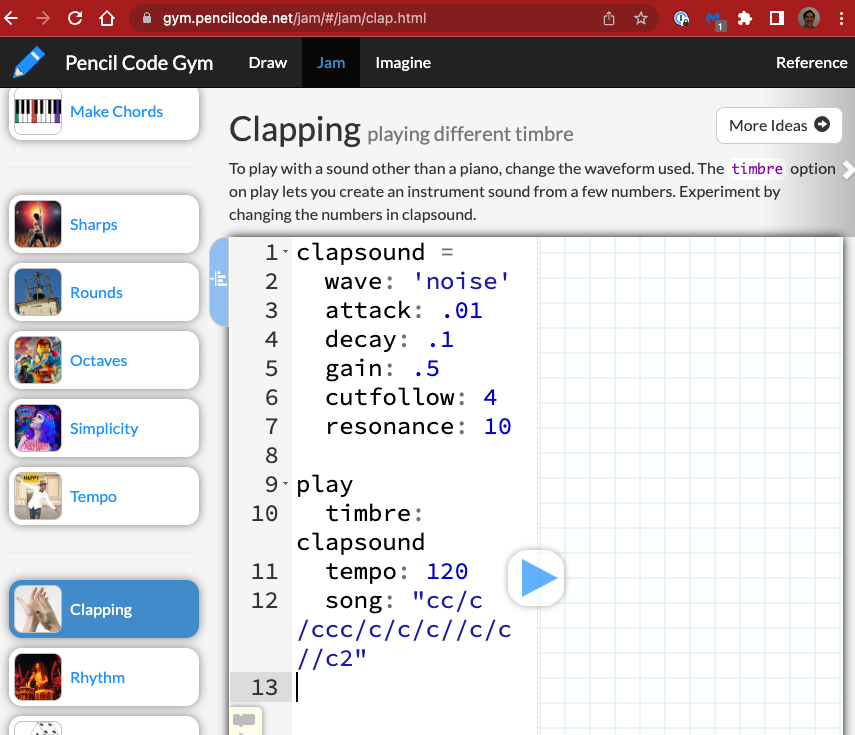
Task: Open the Reference link
Action: pyautogui.click(x=811, y=62)
